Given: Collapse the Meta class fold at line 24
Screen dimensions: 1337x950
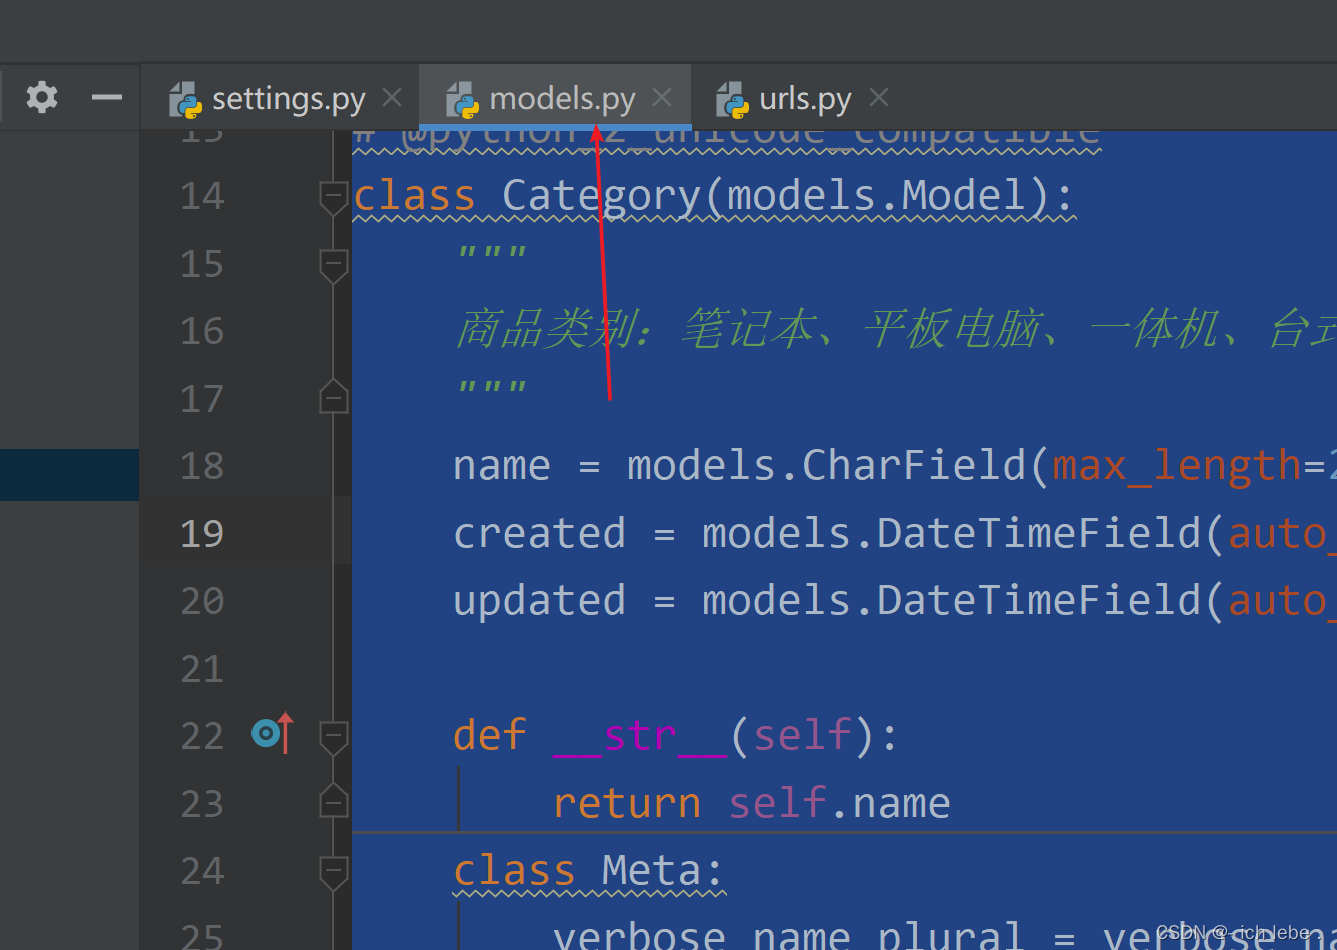Looking at the screenshot, I should (333, 872).
